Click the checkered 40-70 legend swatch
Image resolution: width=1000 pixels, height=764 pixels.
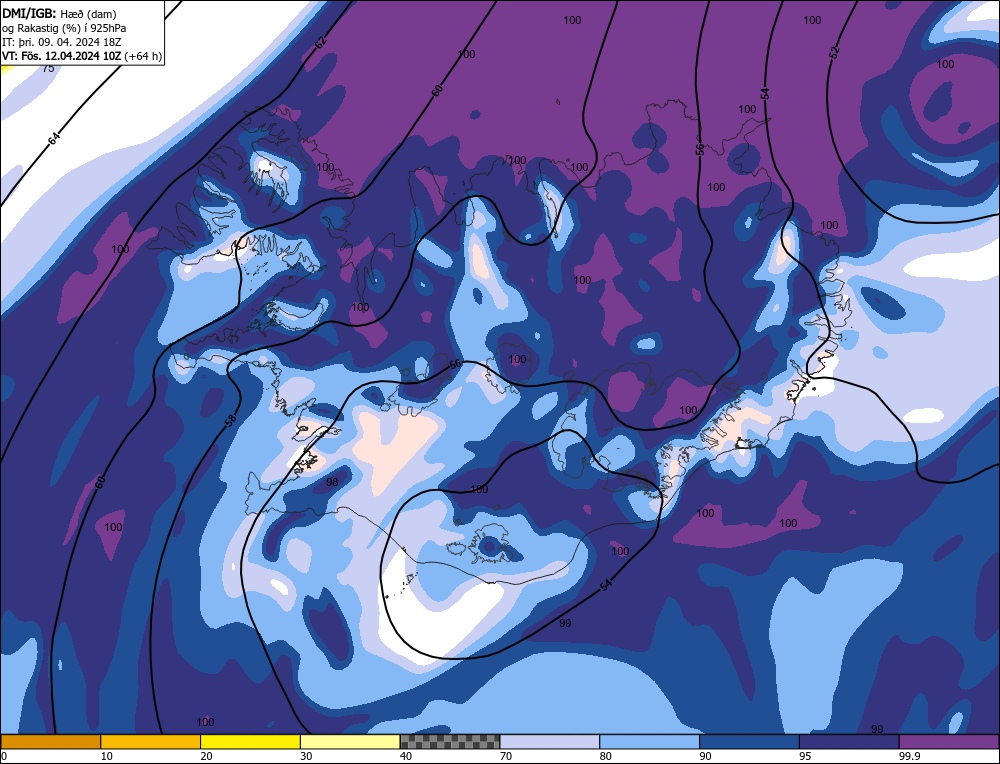[x=450, y=741]
